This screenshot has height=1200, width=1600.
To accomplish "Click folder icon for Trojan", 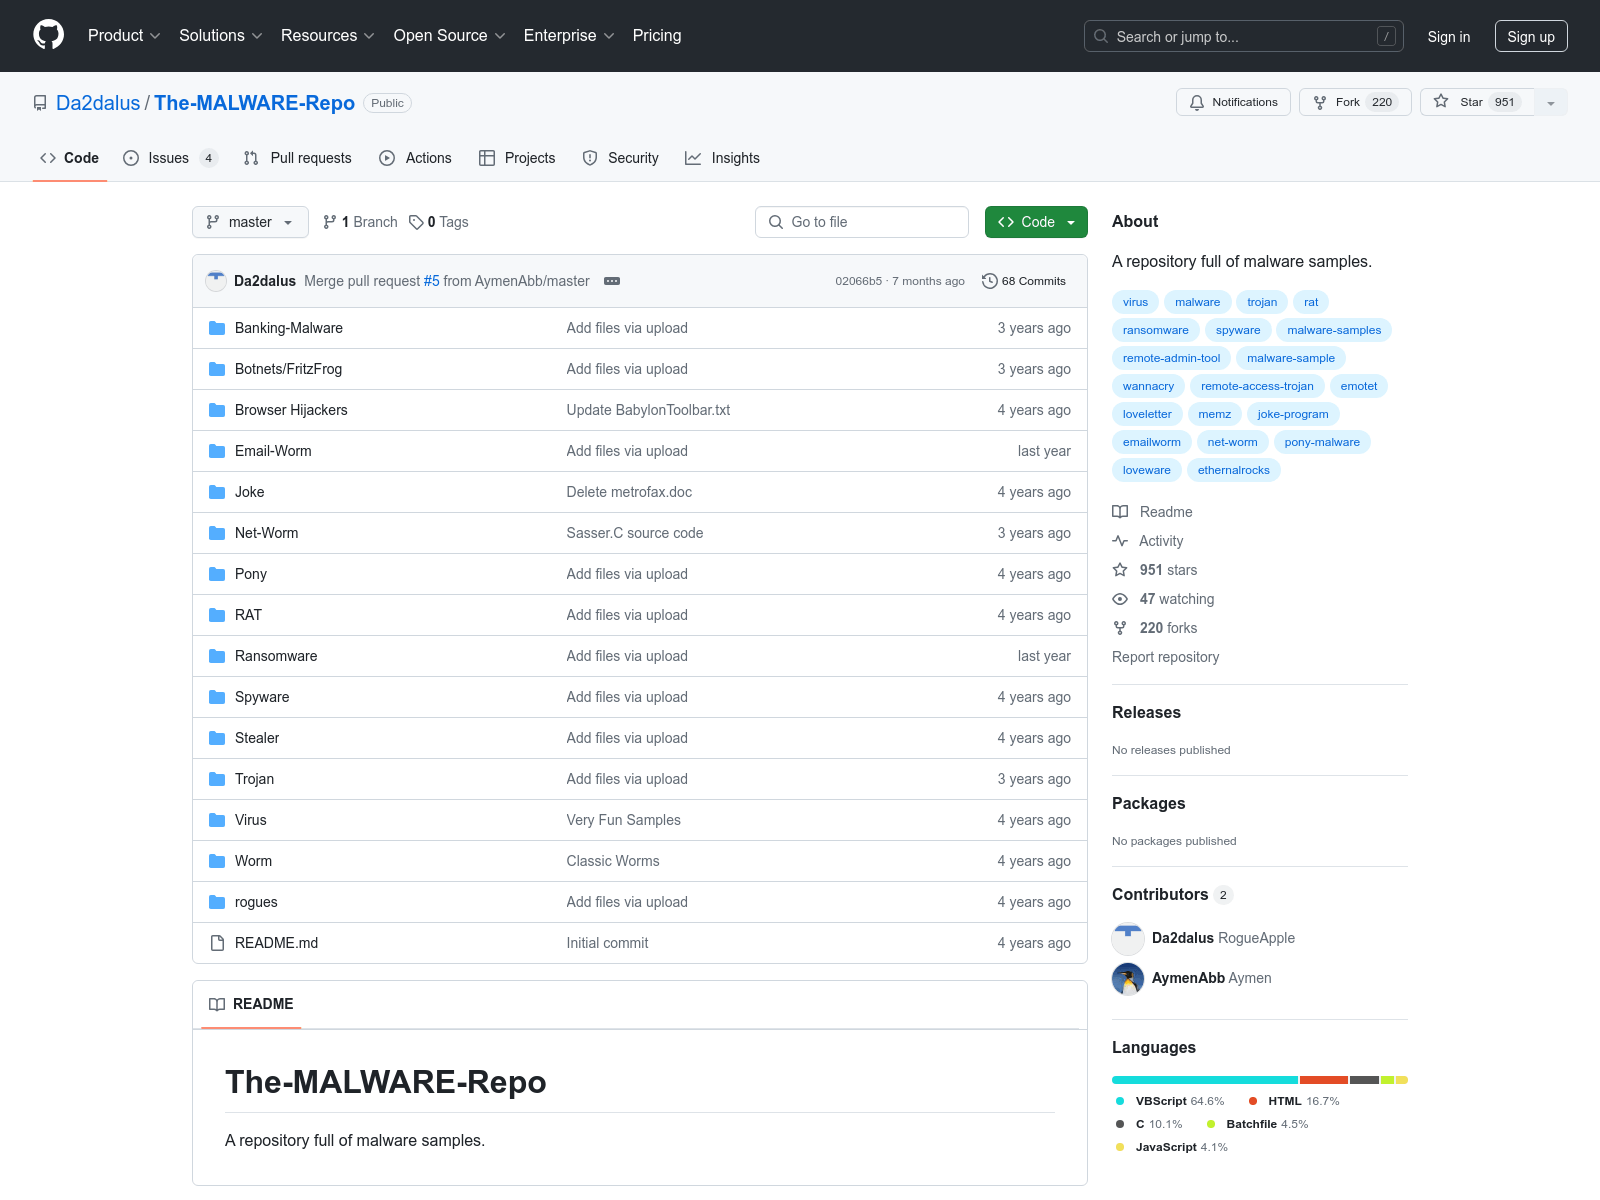I will point(217,779).
